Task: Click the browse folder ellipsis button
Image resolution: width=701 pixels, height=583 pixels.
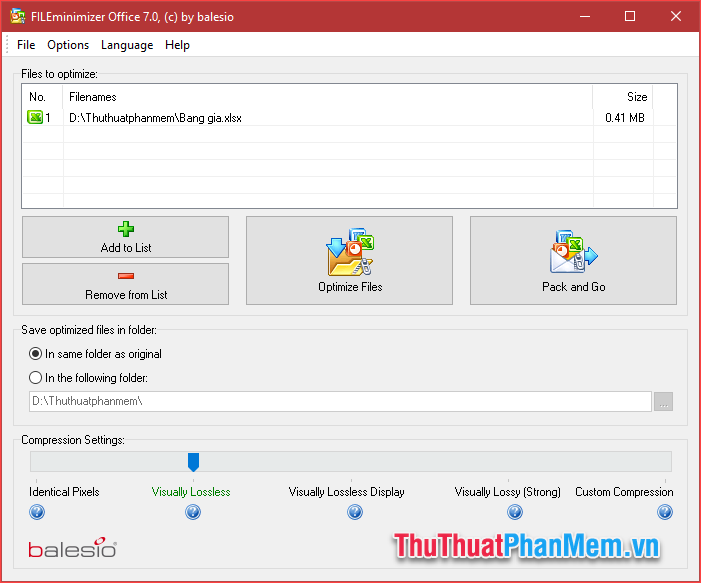Action: point(663,401)
